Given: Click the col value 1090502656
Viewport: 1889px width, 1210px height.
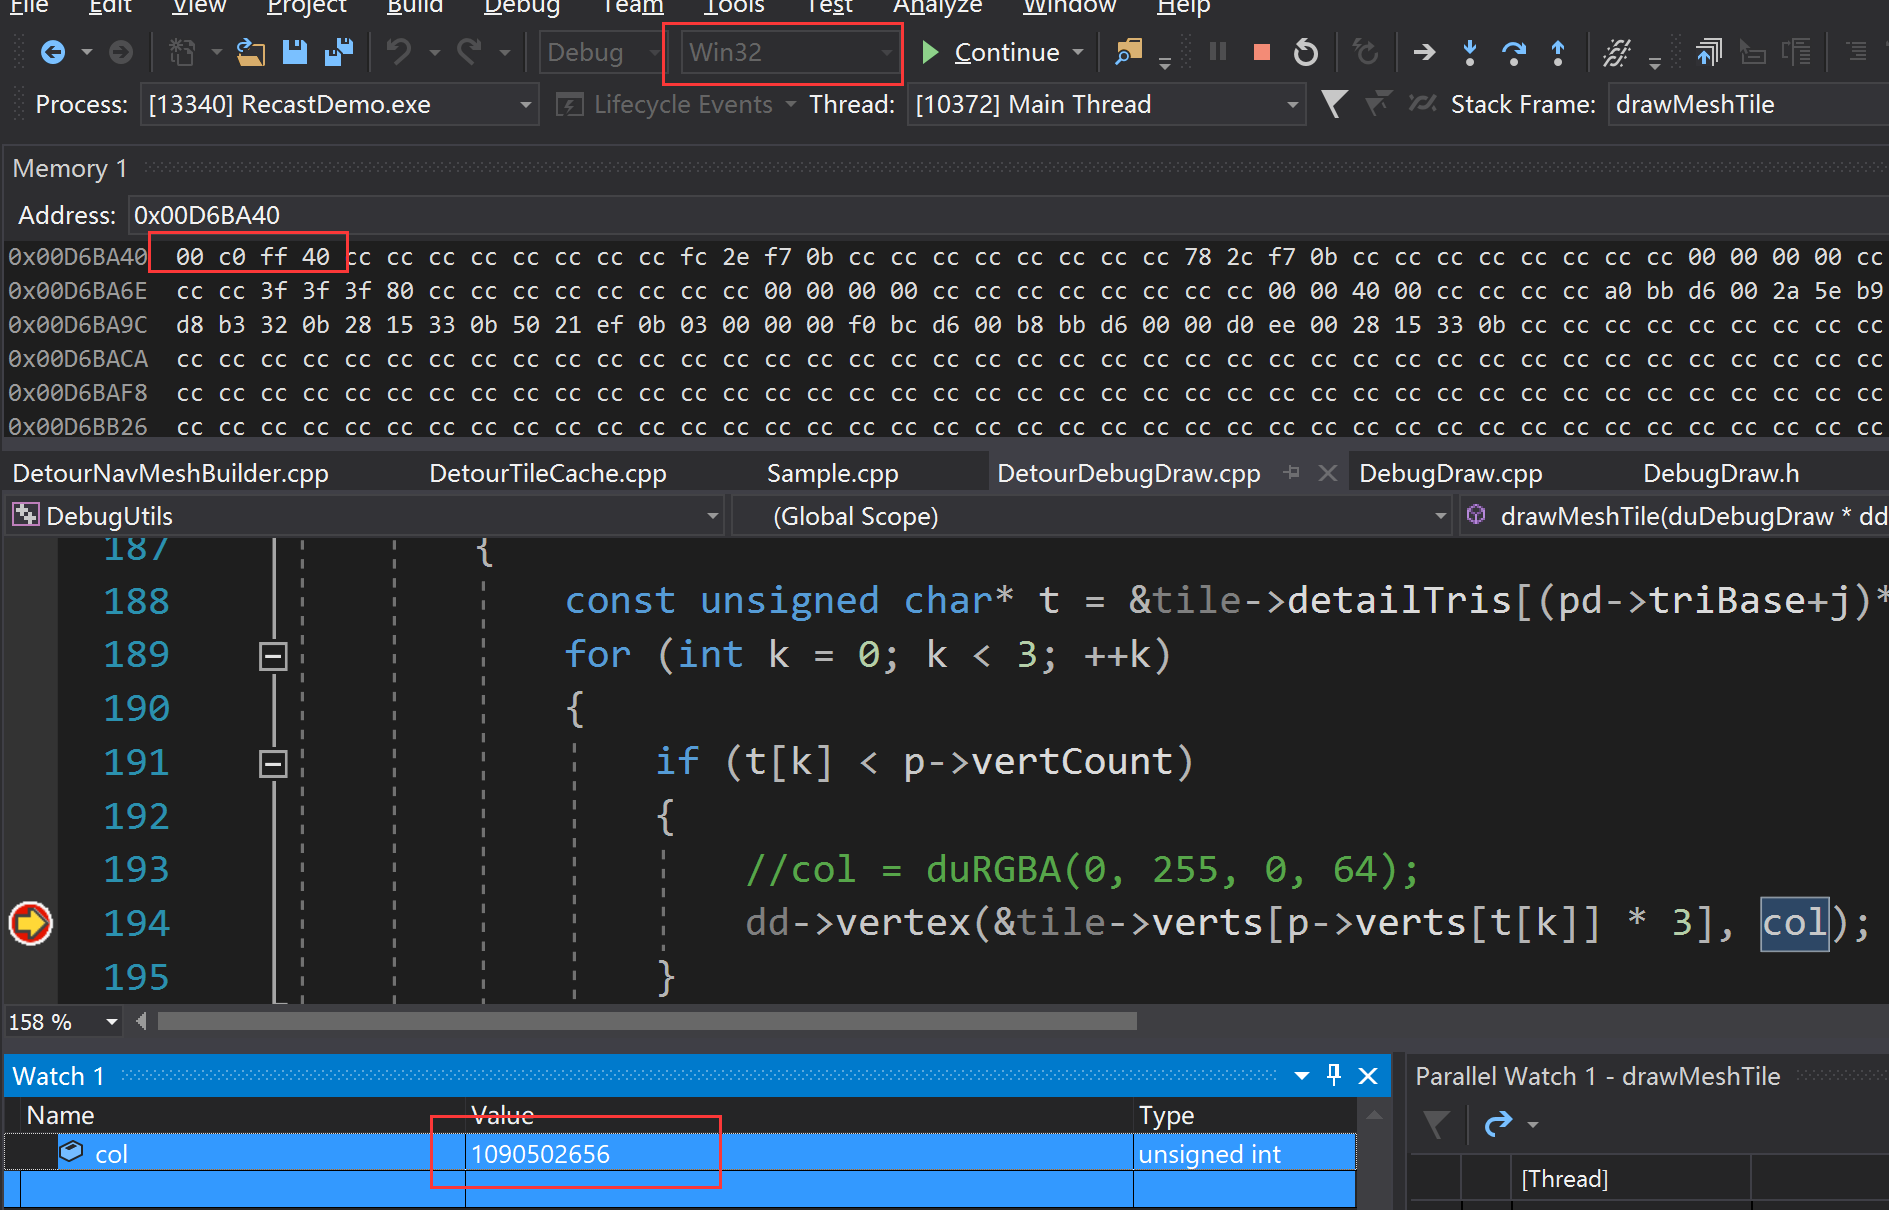Looking at the screenshot, I should (541, 1154).
